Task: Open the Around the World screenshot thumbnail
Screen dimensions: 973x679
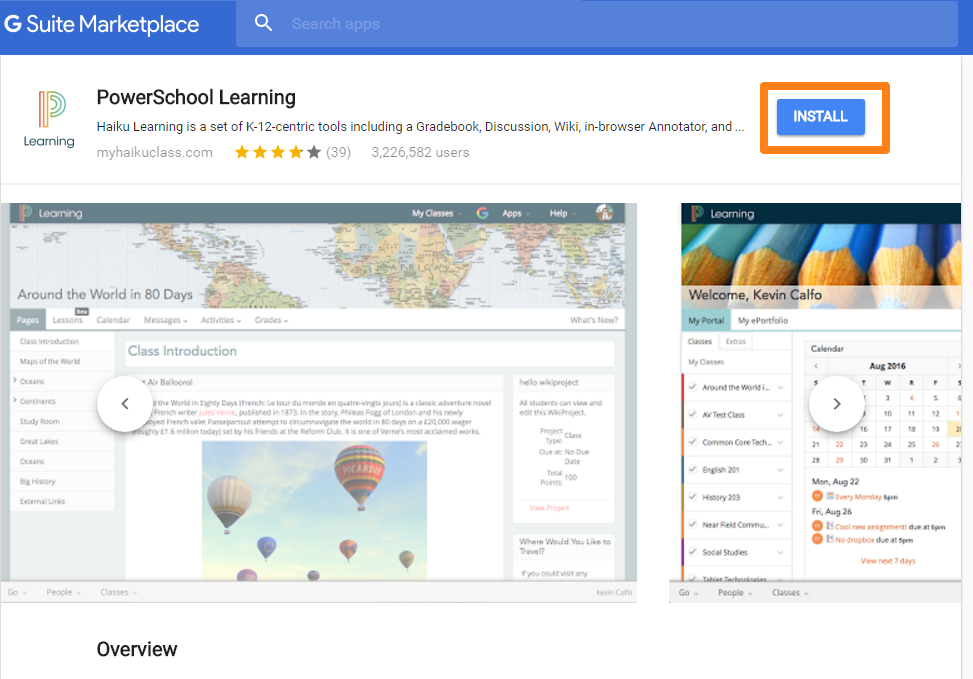Action: [x=319, y=402]
